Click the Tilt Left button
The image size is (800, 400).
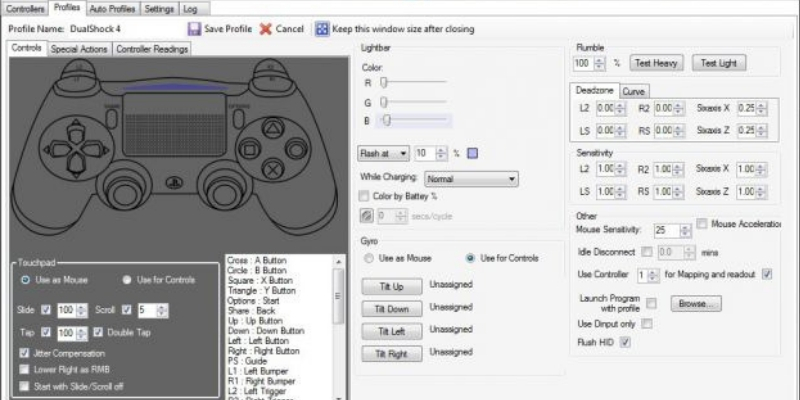392,332
